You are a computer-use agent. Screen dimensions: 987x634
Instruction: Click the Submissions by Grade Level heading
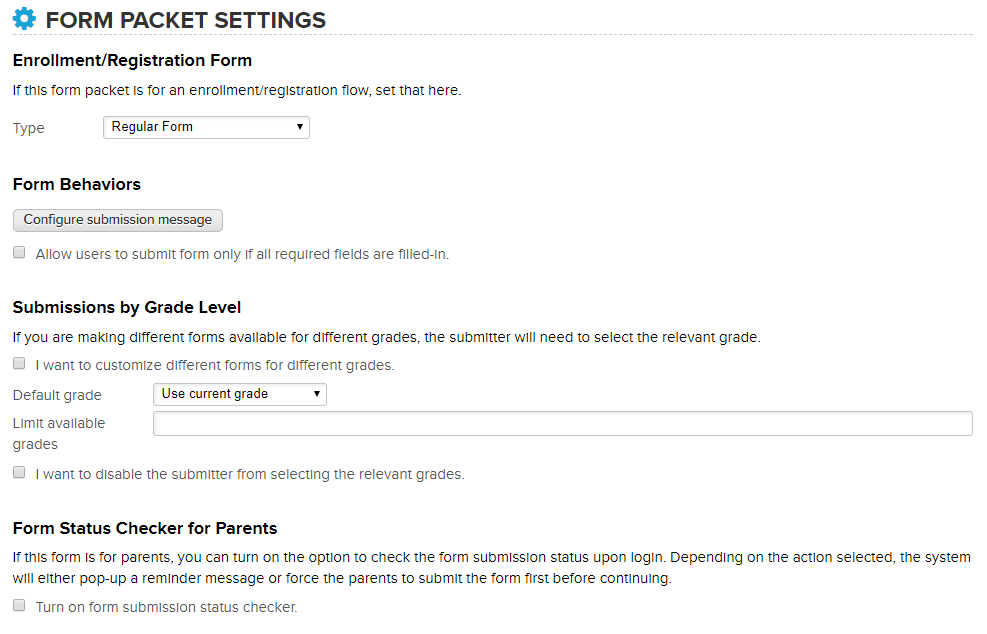(x=127, y=307)
